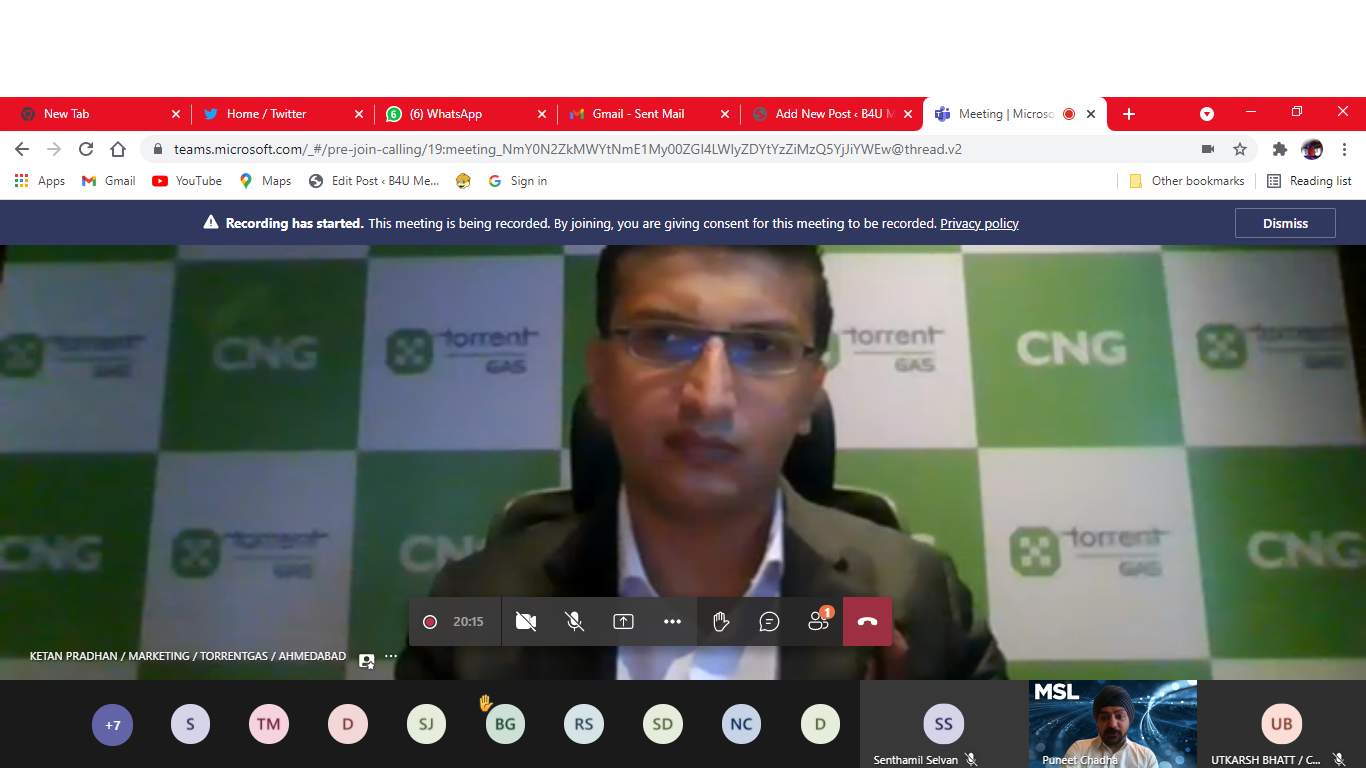
Task: Dismiss the recording notification banner
Action: click(1285, 223)
